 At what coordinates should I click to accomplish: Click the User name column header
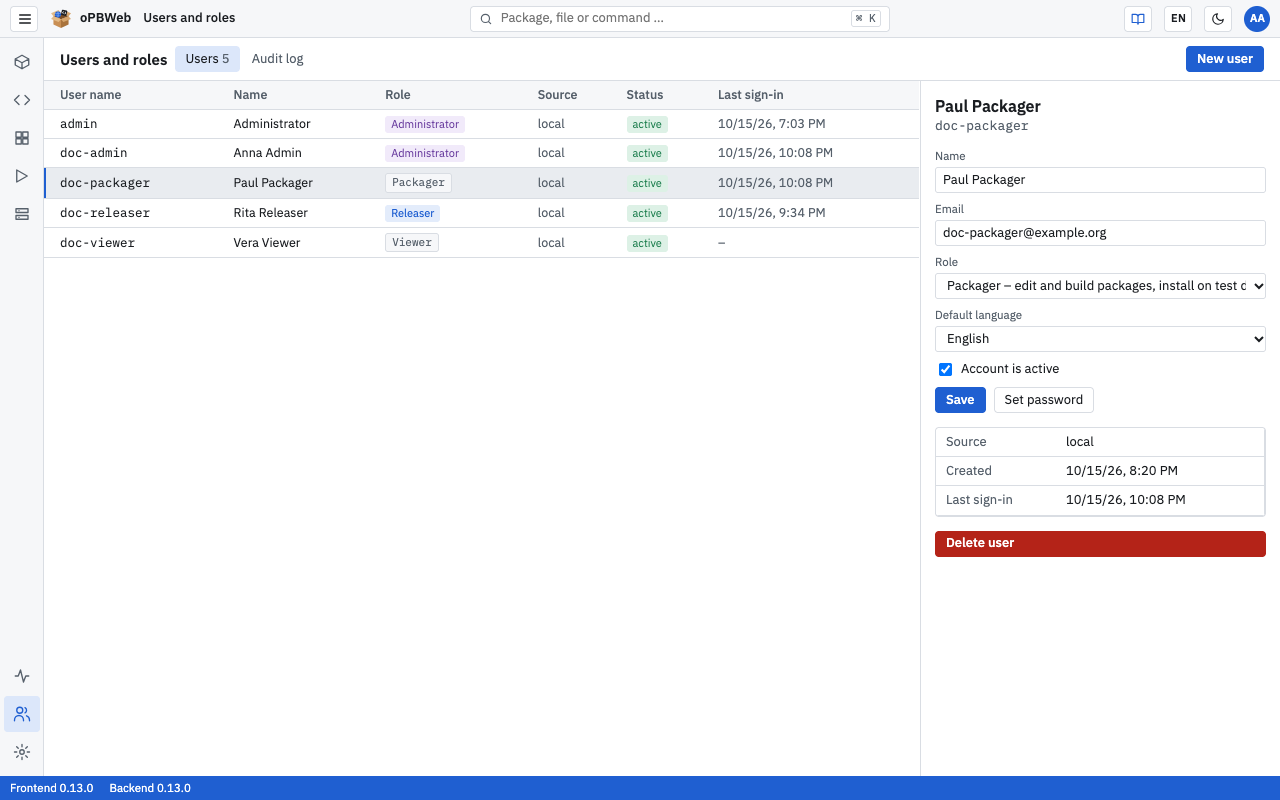tap(90, 95)
